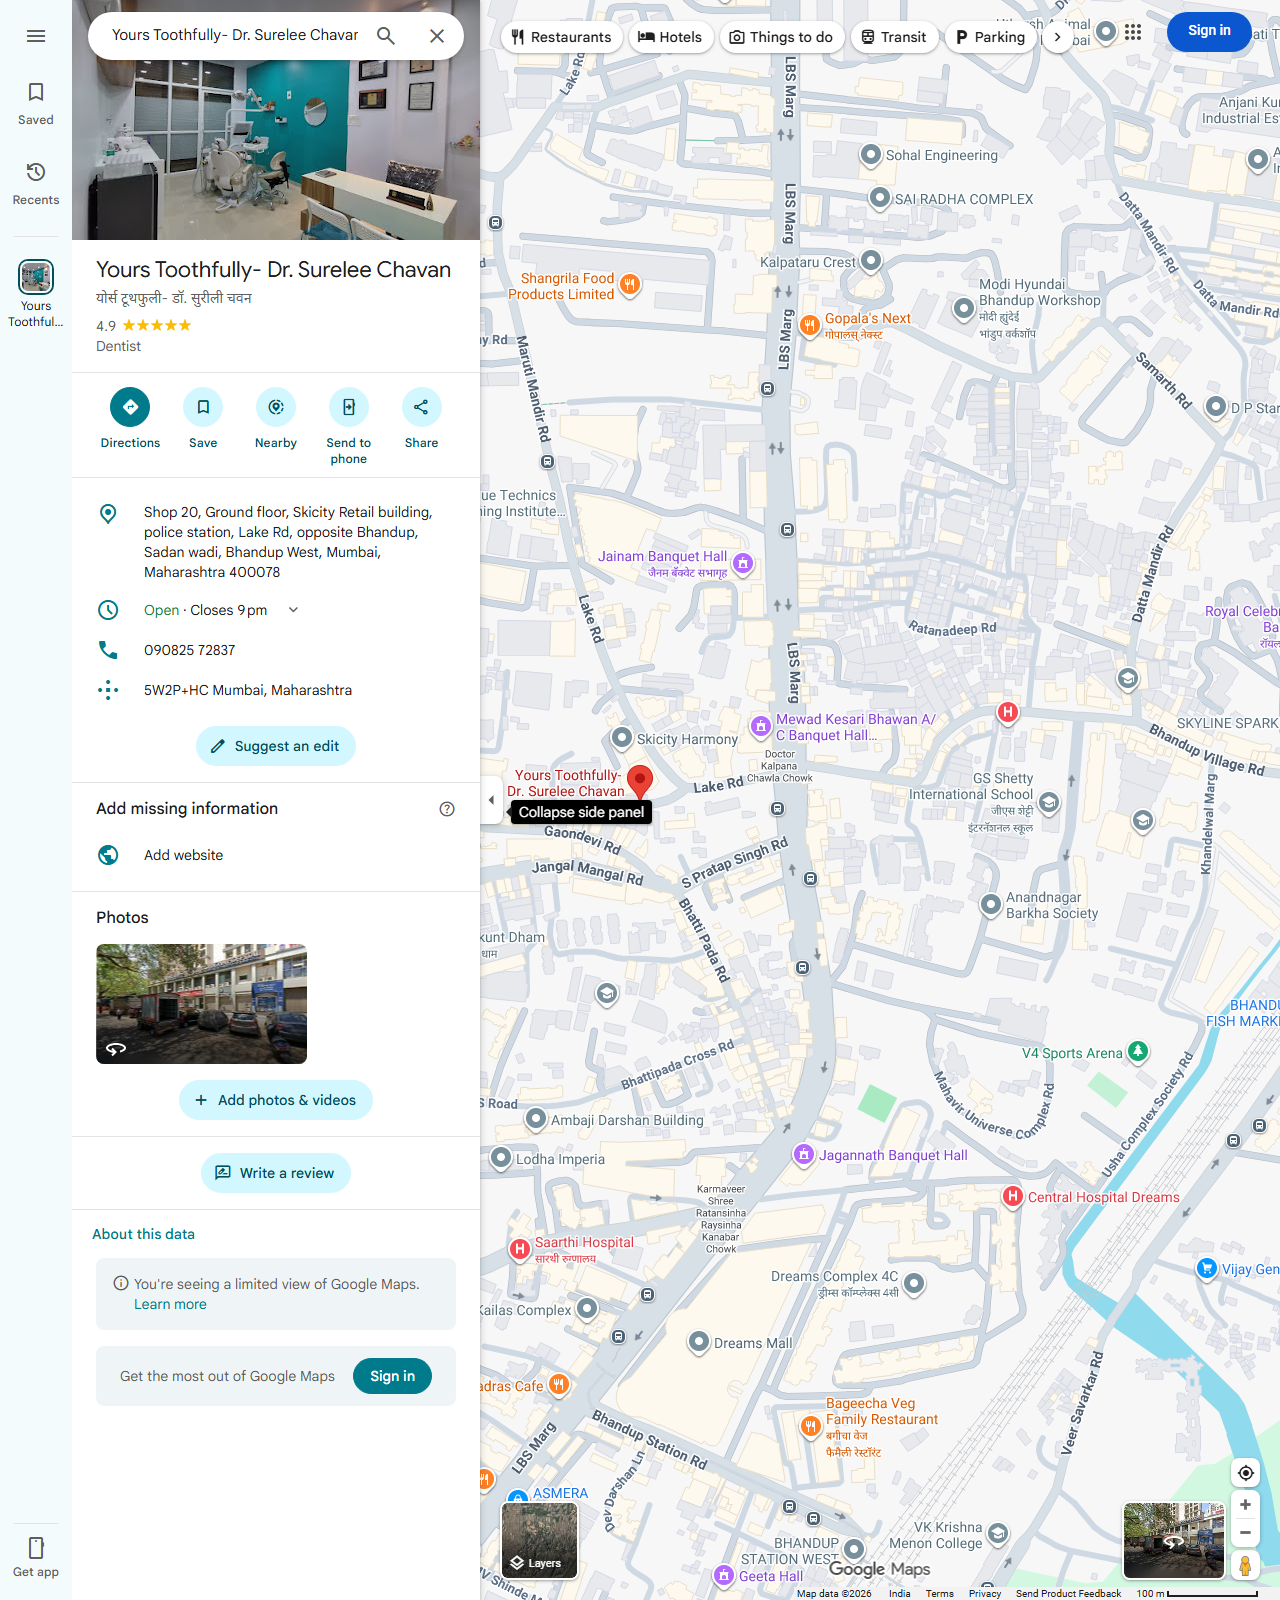The height and width of the screenshot is (1600, 1280).
Task: Click the Show Your Location icon
Action: 1246,1472
